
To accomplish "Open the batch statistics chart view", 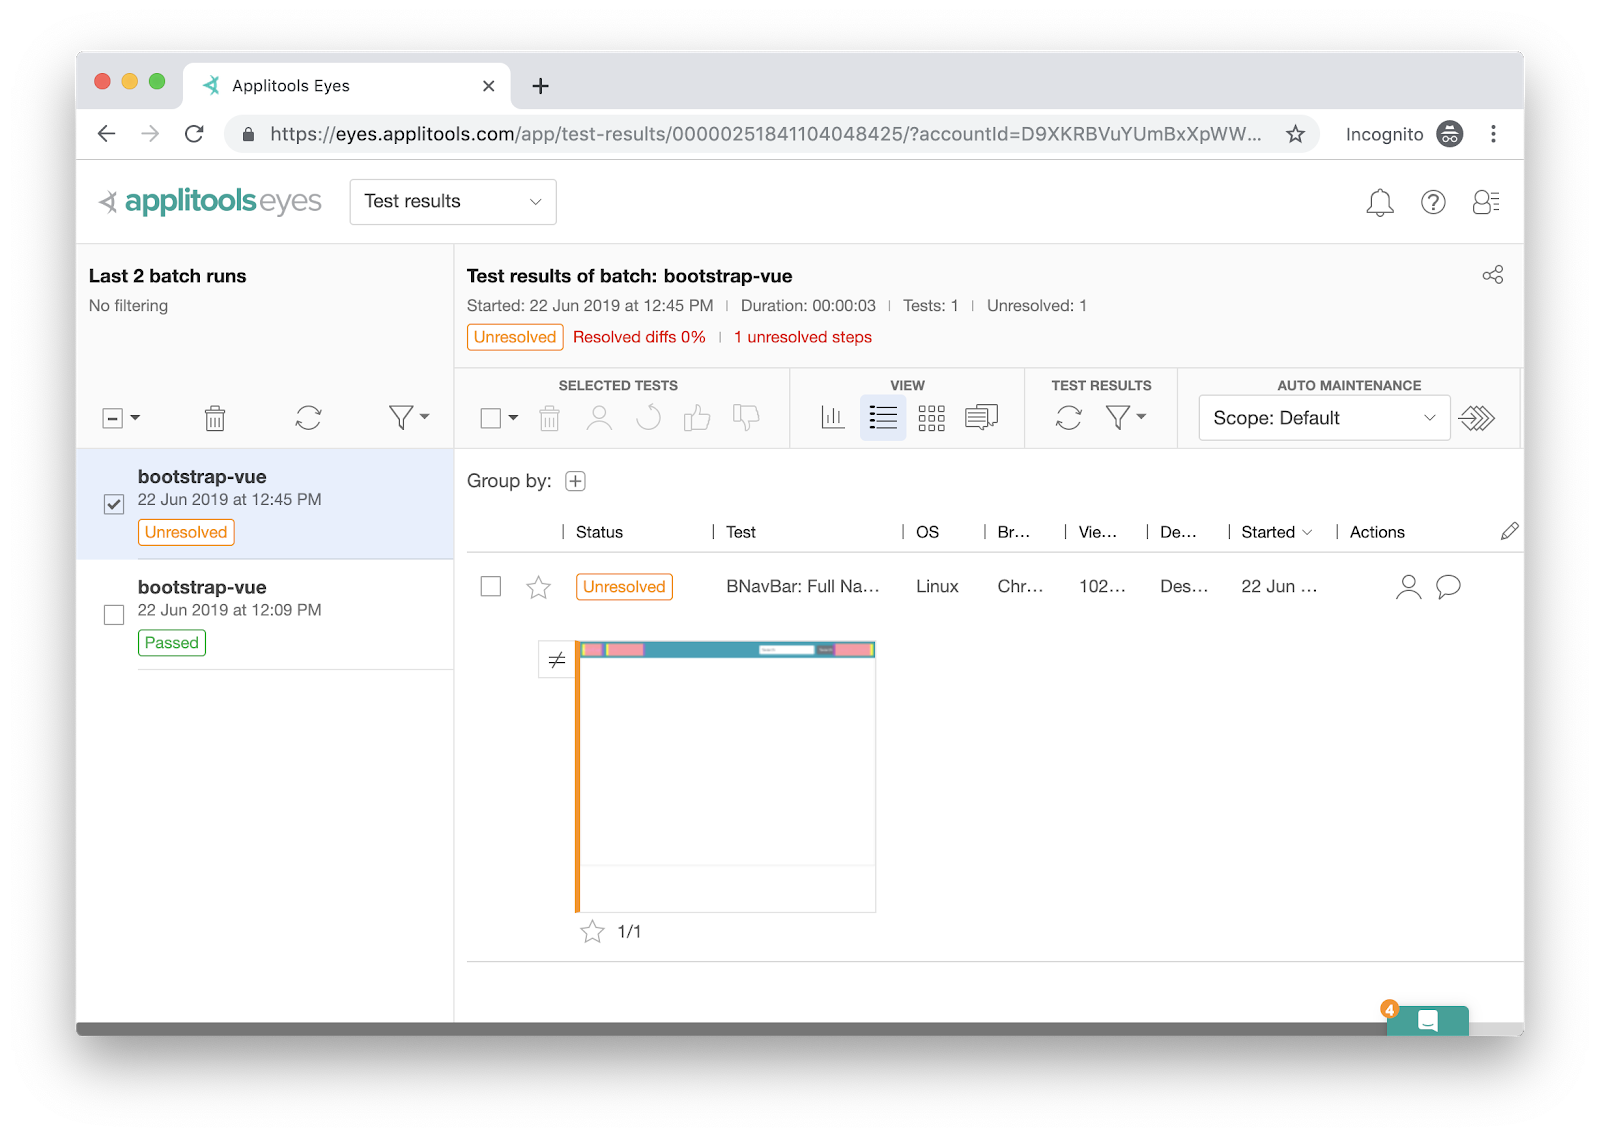I will tap(833, 418).
